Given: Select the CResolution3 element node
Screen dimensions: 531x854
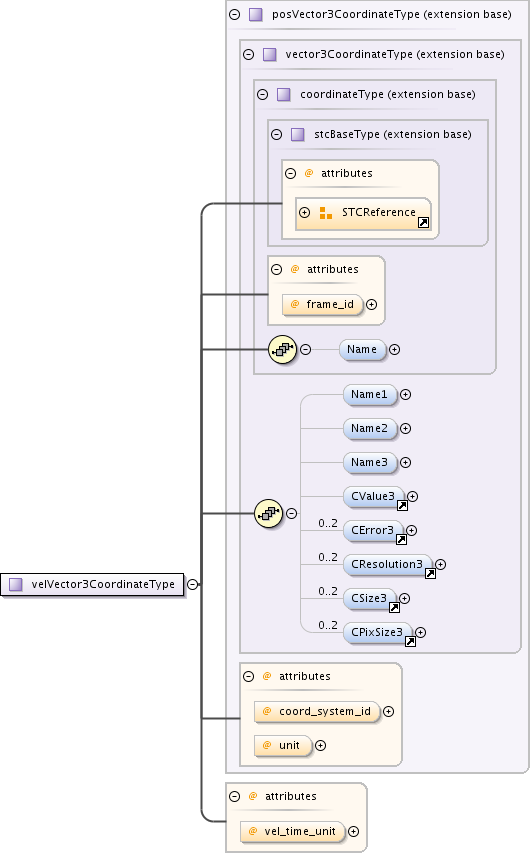Looking at the screenshot, I should pyautogui.click(x=388, y=564).
